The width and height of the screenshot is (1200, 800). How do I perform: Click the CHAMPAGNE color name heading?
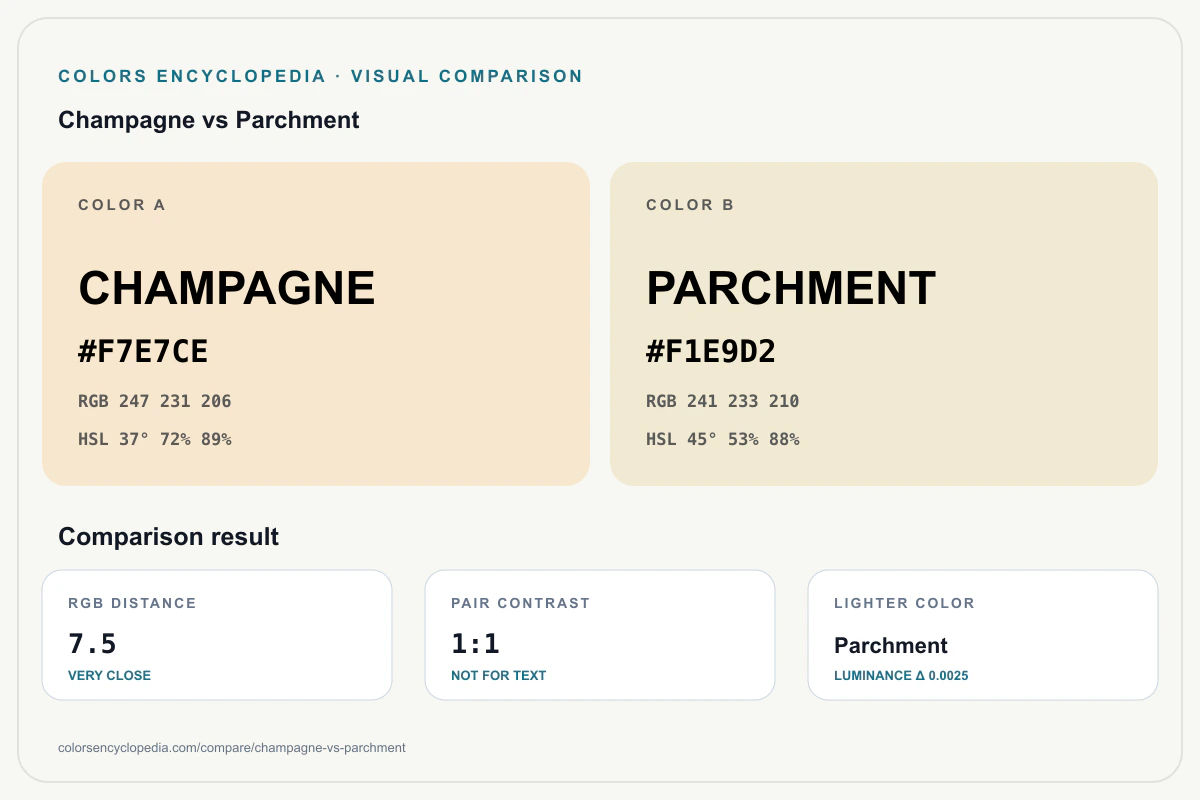pyautogui.click(x=227, y=289)
